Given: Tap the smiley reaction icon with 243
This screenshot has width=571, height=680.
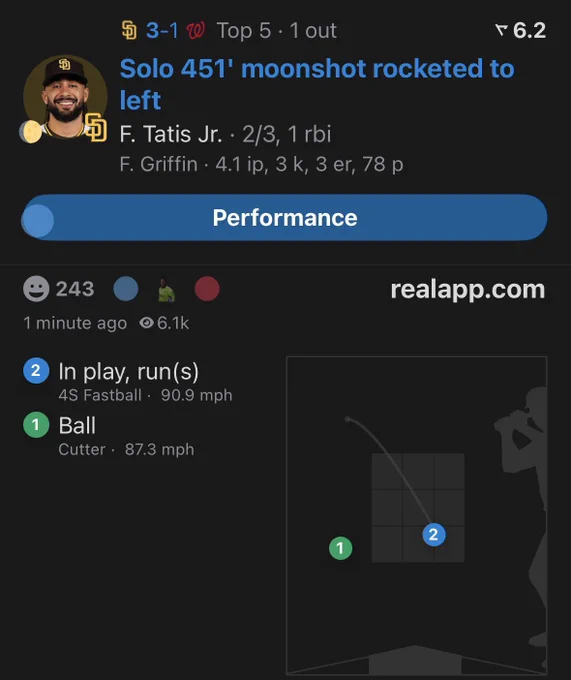Looking at the screenshot, I should pyautogui.click(x=36, y=288).
